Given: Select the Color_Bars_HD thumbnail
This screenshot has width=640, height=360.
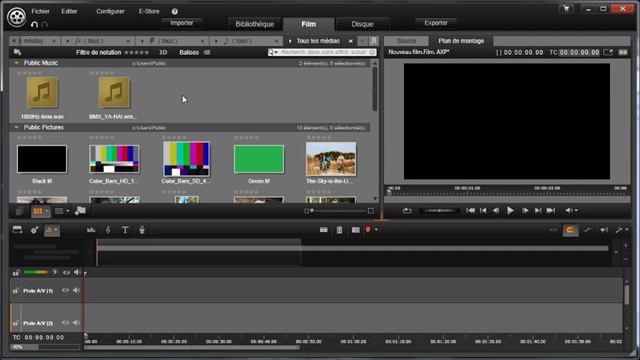Looking at the screenshot, I should [114, 159].
